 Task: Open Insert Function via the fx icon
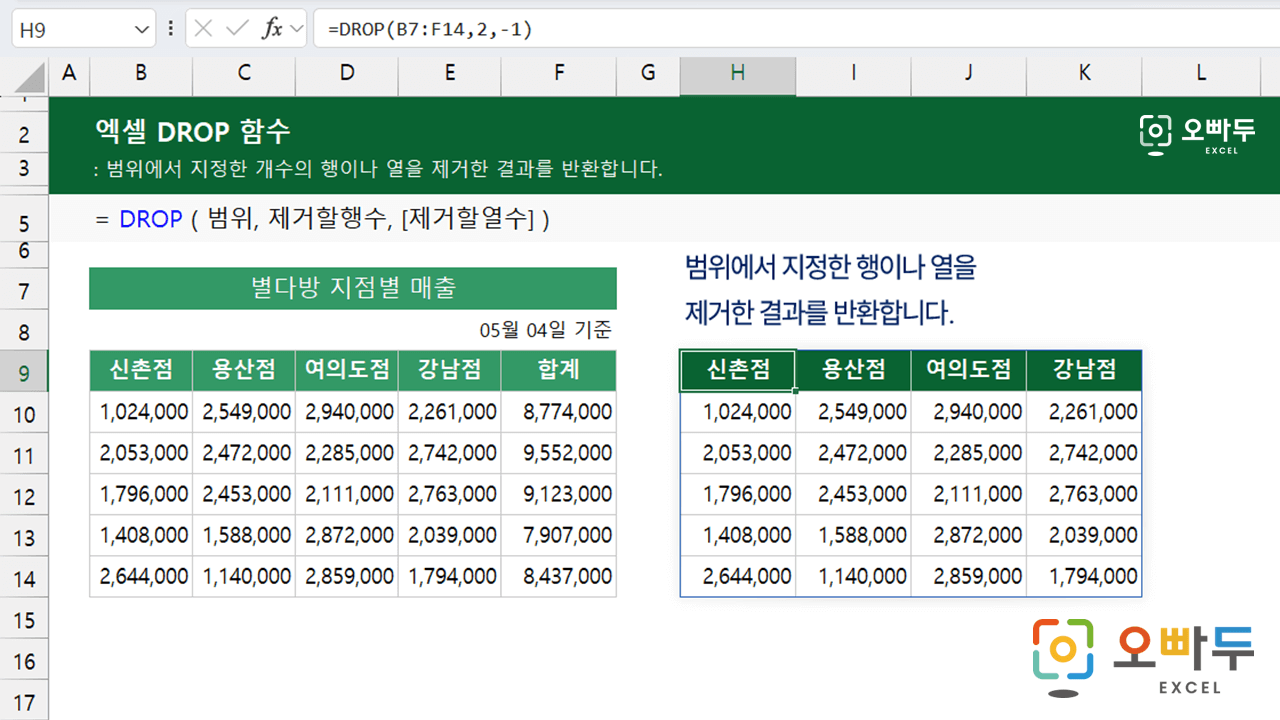272,29
